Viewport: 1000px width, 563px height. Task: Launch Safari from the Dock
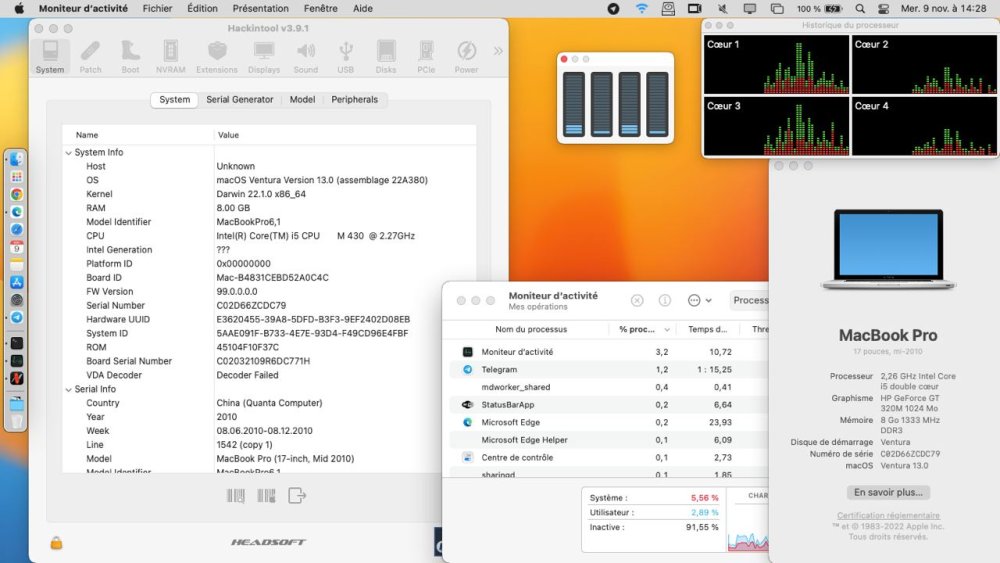click(x=17, y=230)
